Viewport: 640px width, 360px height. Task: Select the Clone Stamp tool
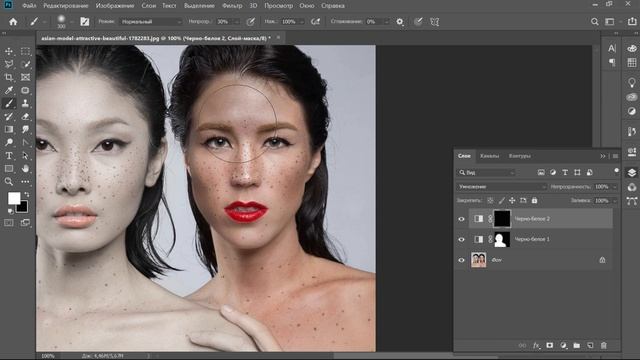25,103
